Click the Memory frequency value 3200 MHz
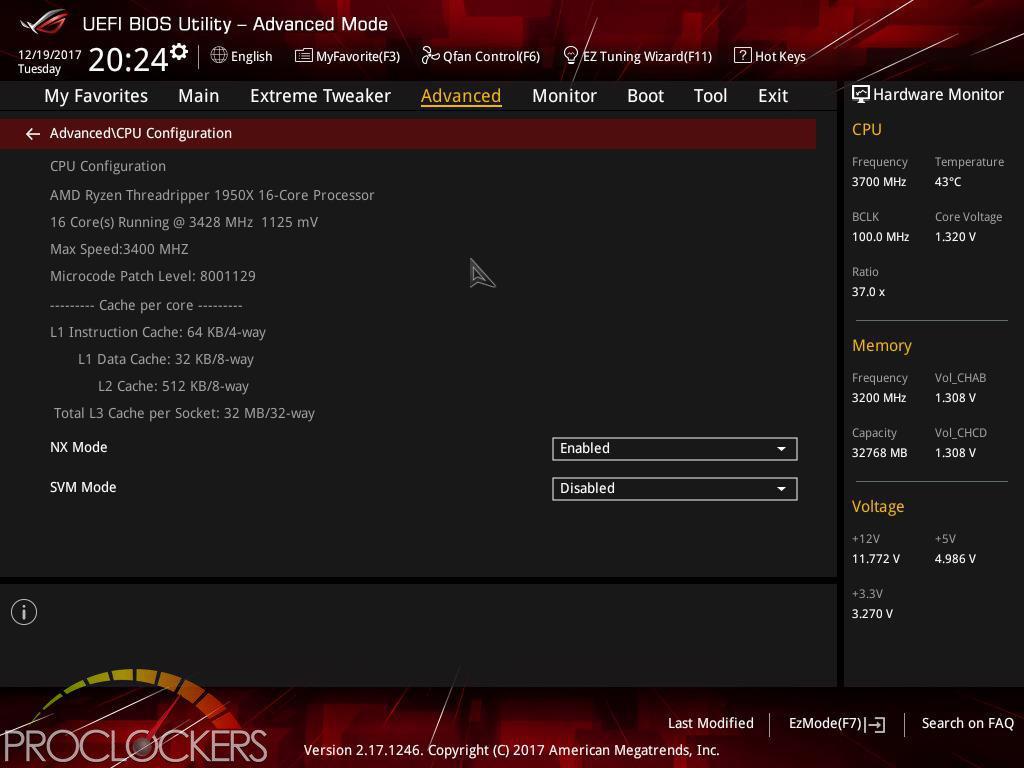This screenshot has height=768, width=1024. (879, 398)
